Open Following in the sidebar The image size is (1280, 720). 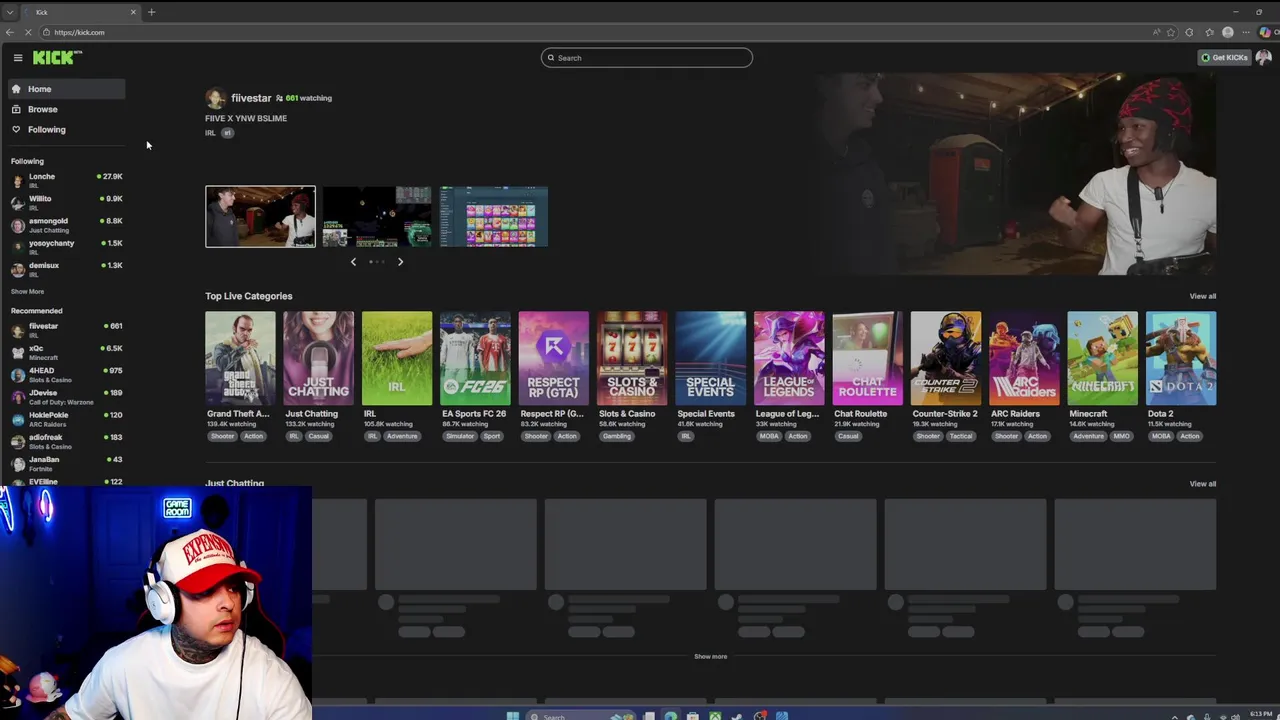tap(66, 129)
